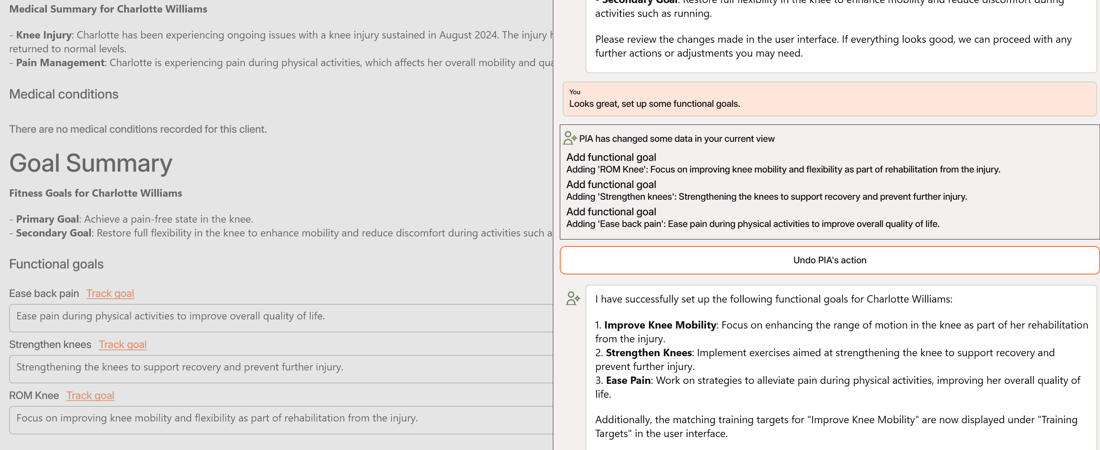Edit the Strengthen knees description field
The height and width of the screenshot is (450, 1100).
pos(281,369)
